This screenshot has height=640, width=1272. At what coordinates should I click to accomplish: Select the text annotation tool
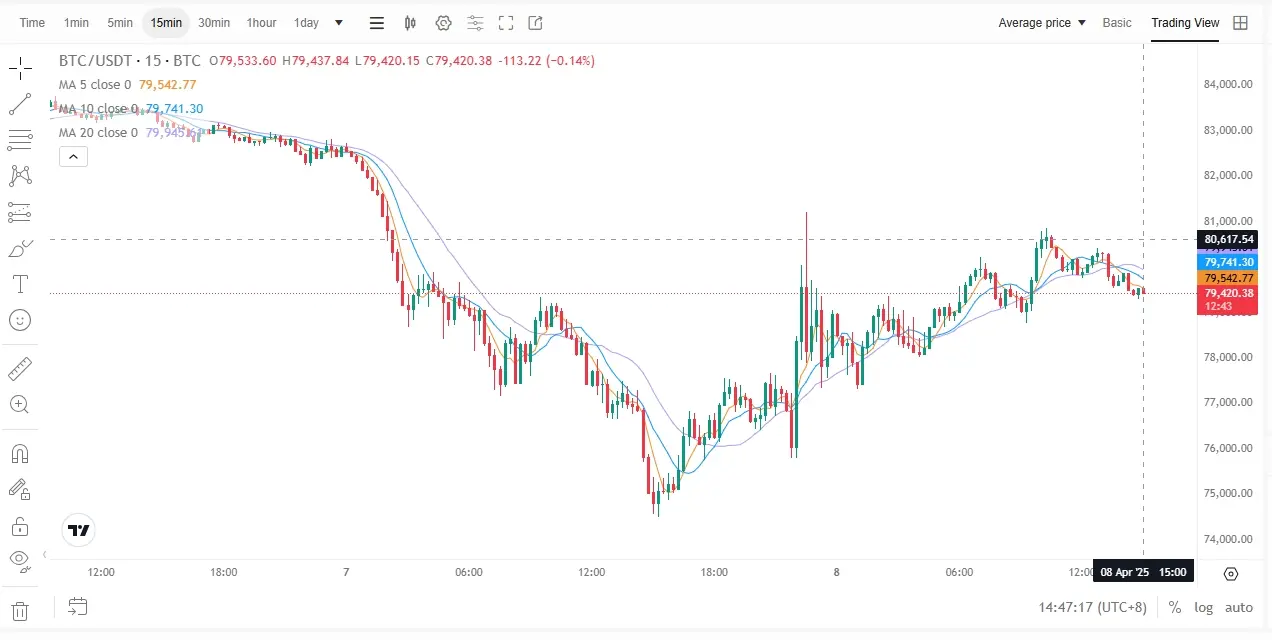(x=19, y=284)
